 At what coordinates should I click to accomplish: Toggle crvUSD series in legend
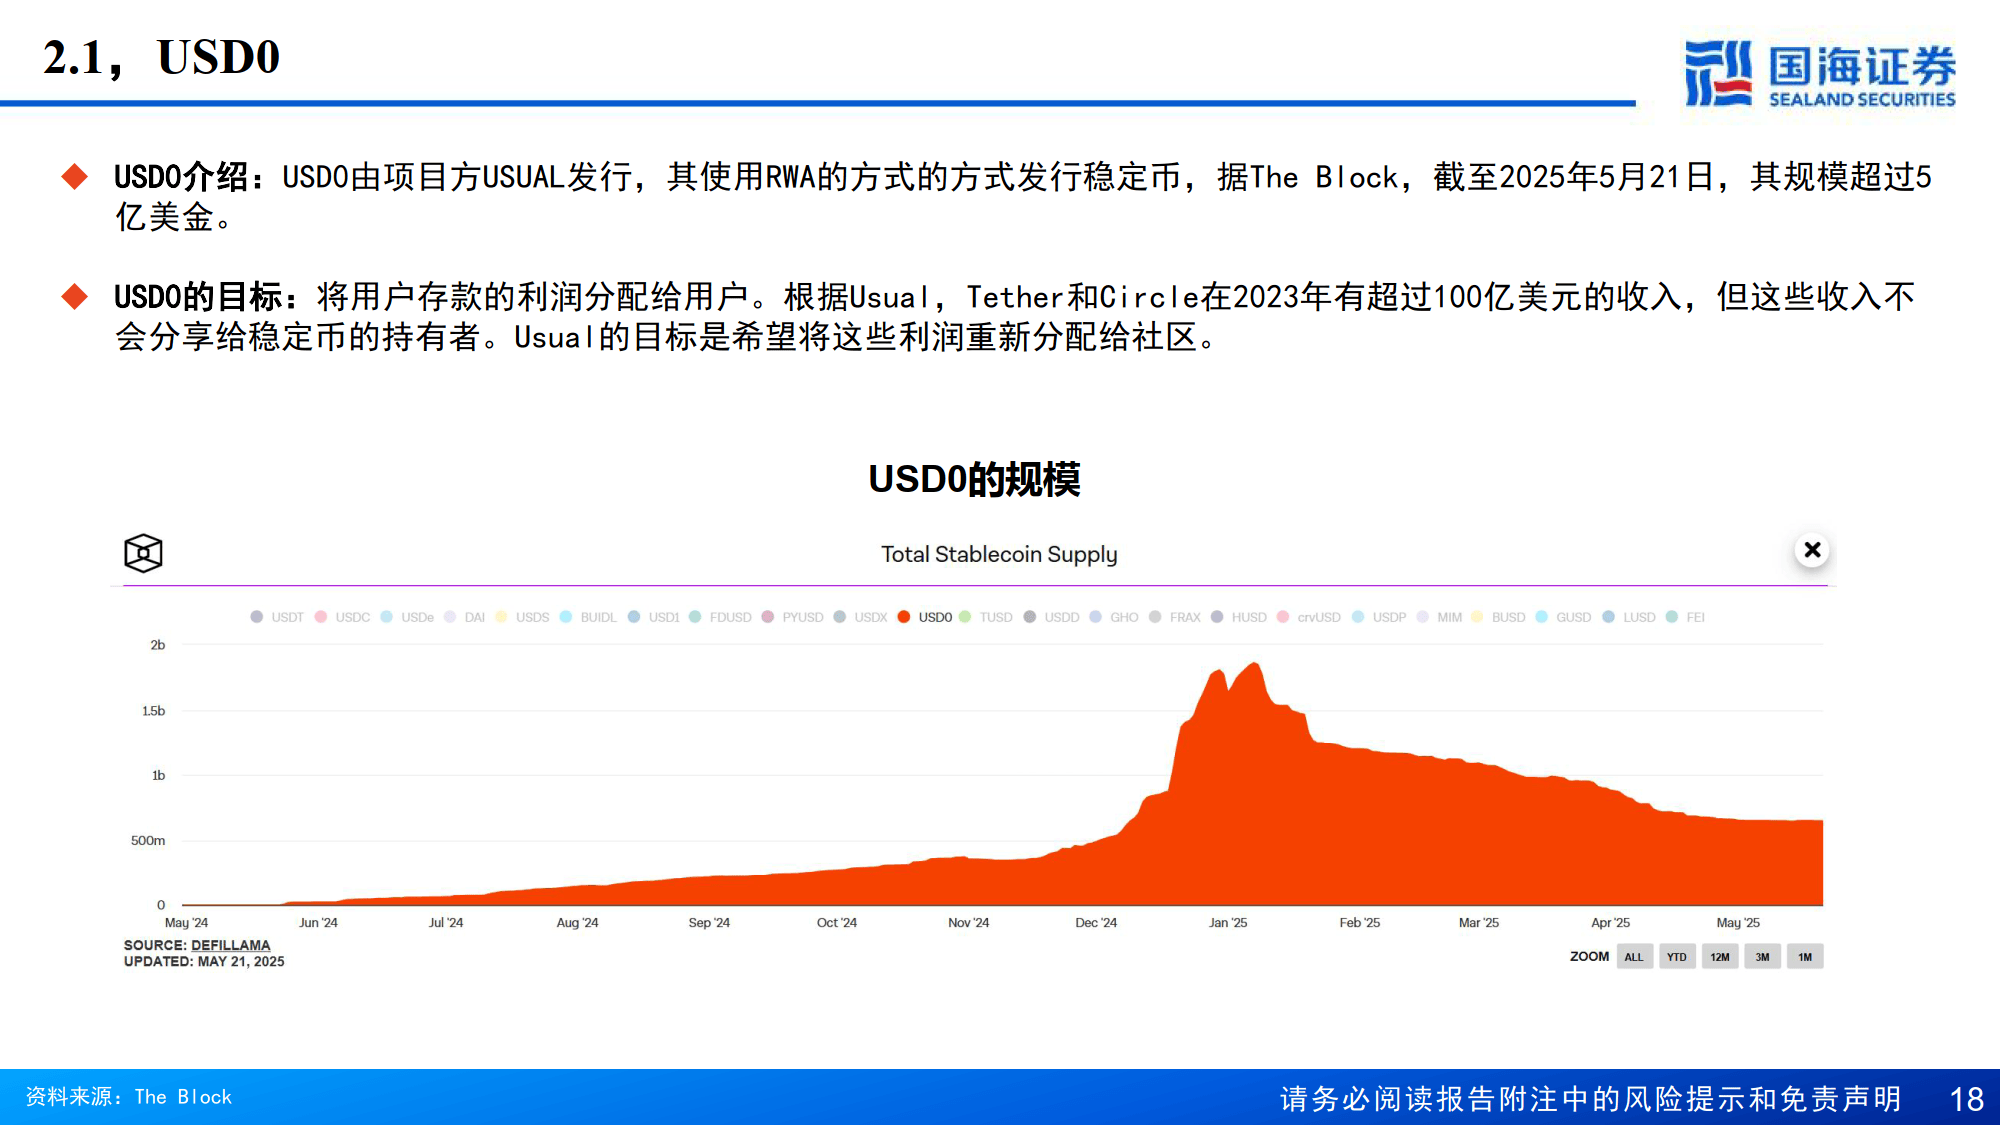pyautogui.click(x=1309, y=617)
